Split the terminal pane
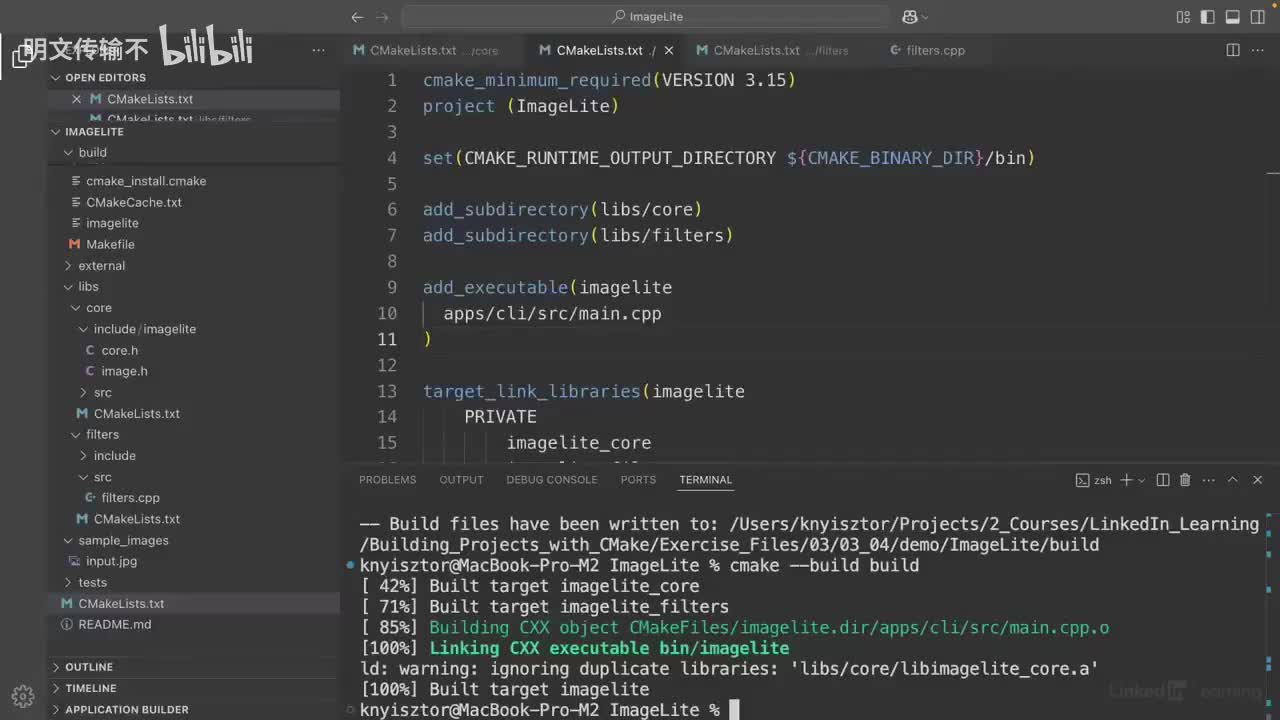This screenshot has height=720, width=1280. 1163,480
